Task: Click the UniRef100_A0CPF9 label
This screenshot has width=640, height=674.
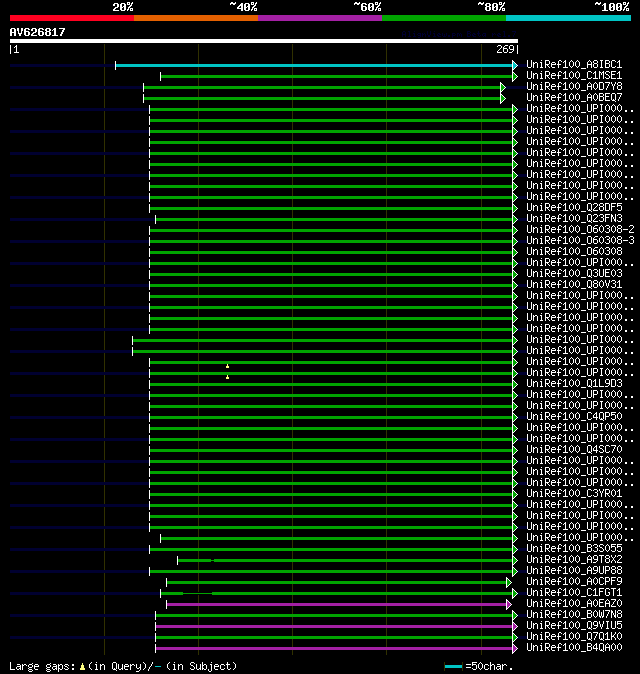Action: [574, 582]
